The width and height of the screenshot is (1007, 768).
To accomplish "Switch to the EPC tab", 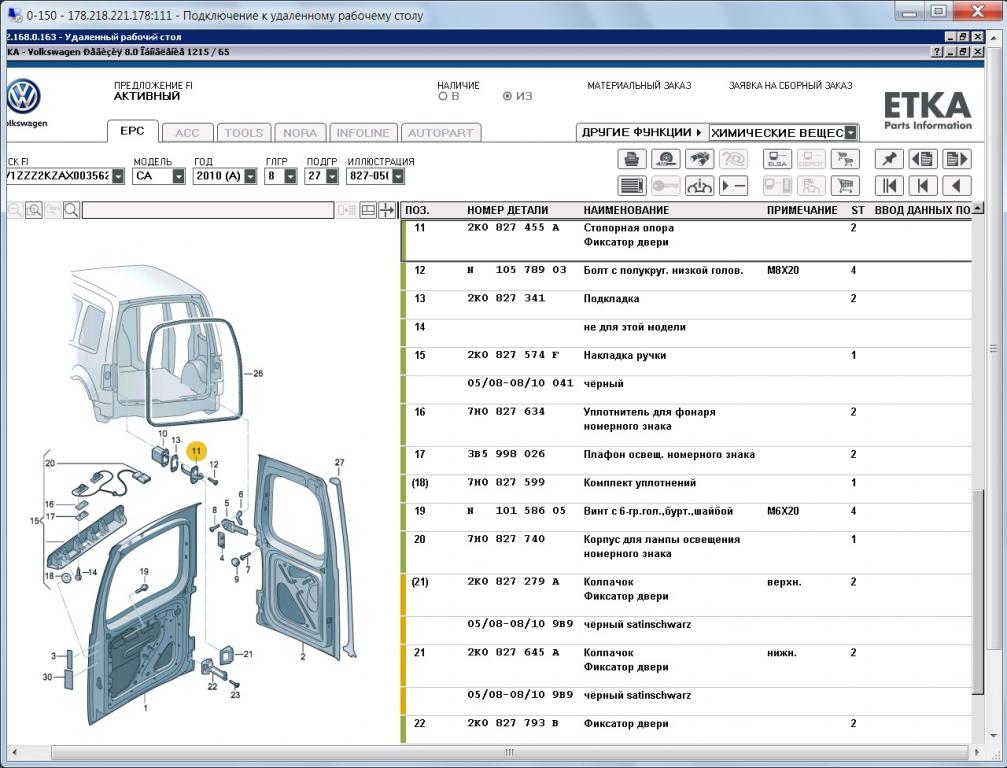I will (132, 131).
